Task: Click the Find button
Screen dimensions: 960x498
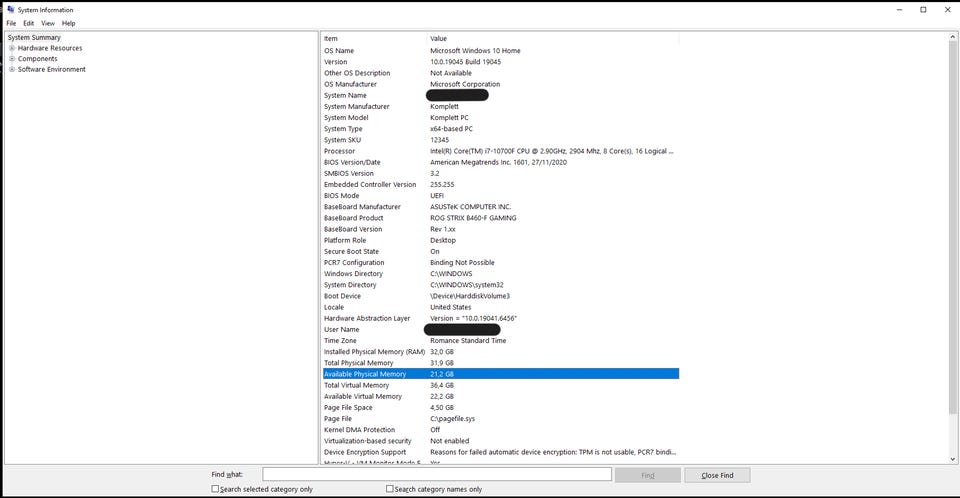Action: tap(648, 475)
